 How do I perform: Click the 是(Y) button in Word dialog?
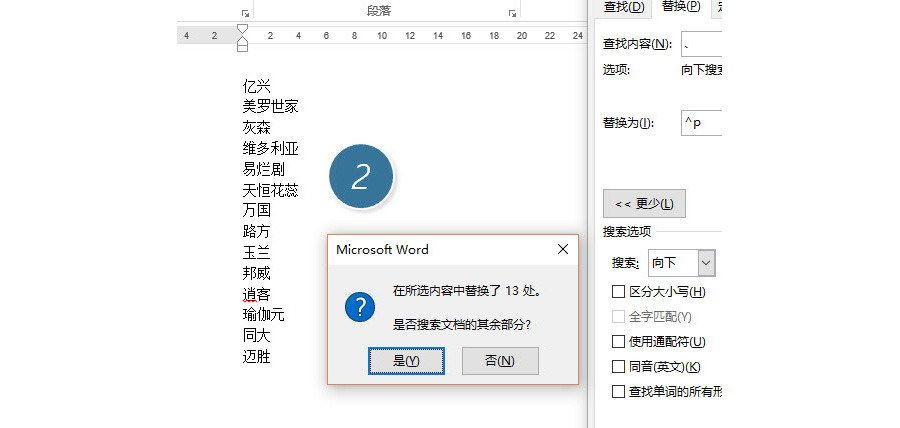pyautogui.click(x=406, y=361)
